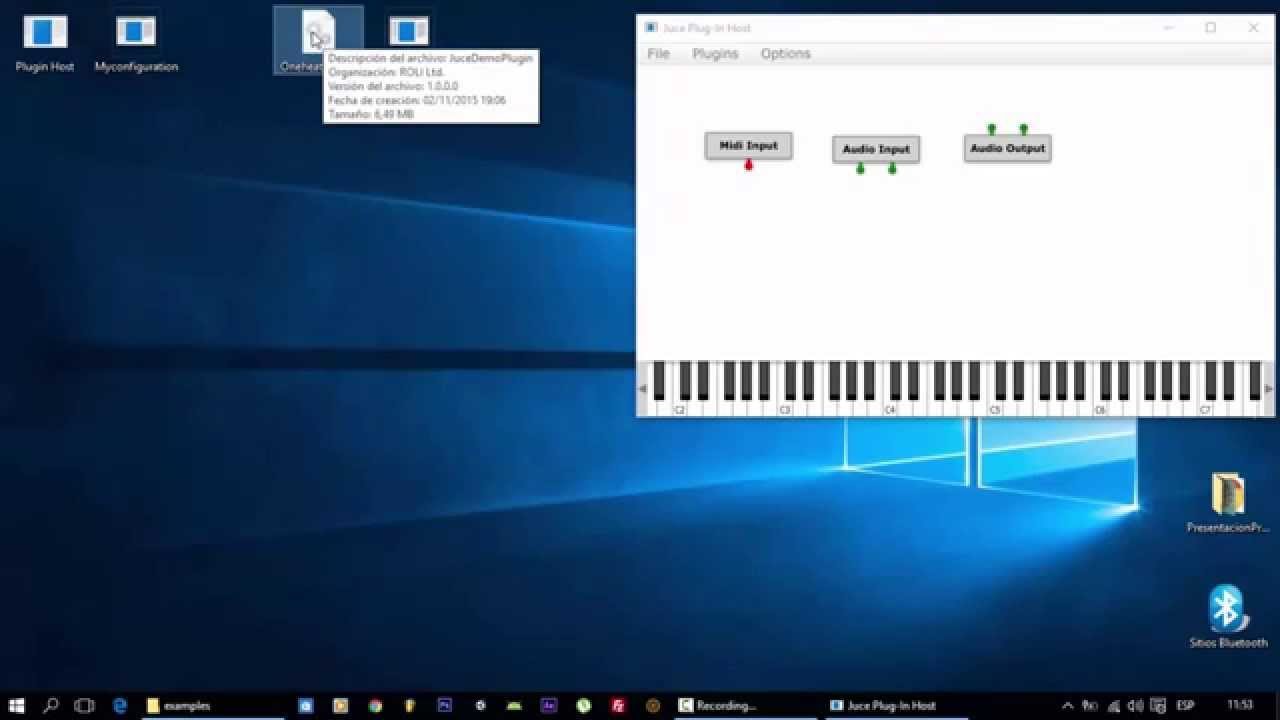This screenshot has height=720, width=1280.
Task: Open the volume tray icon
Action: 1135,705
